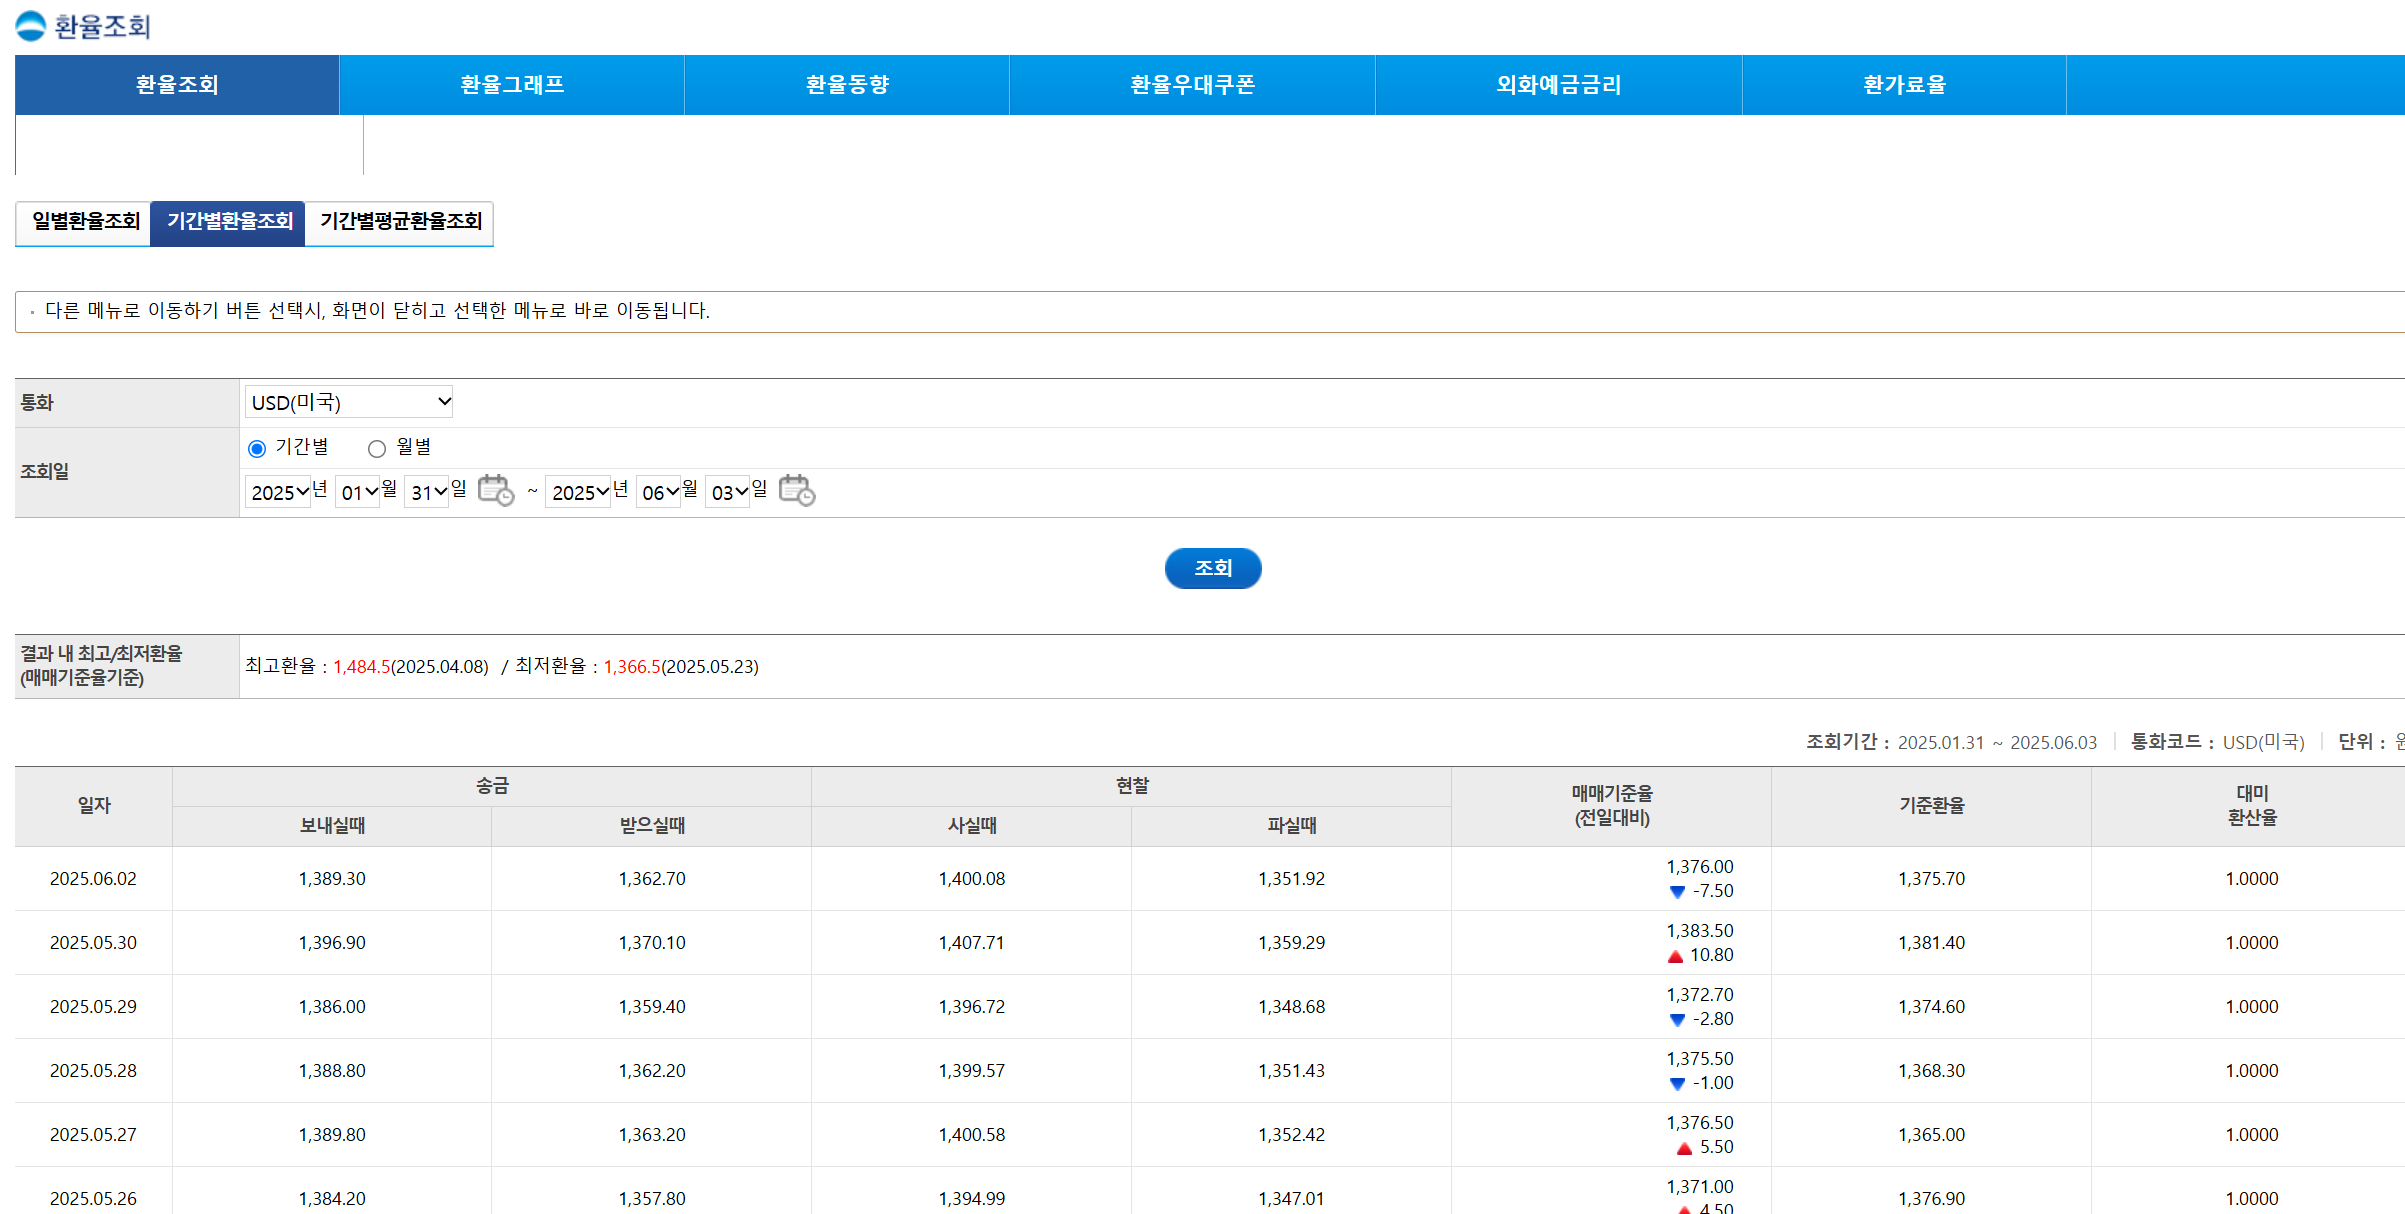This screenshot has width=2405, height=1214.
Task: Select the 기간별 radio option
Action: click(256, 448)
